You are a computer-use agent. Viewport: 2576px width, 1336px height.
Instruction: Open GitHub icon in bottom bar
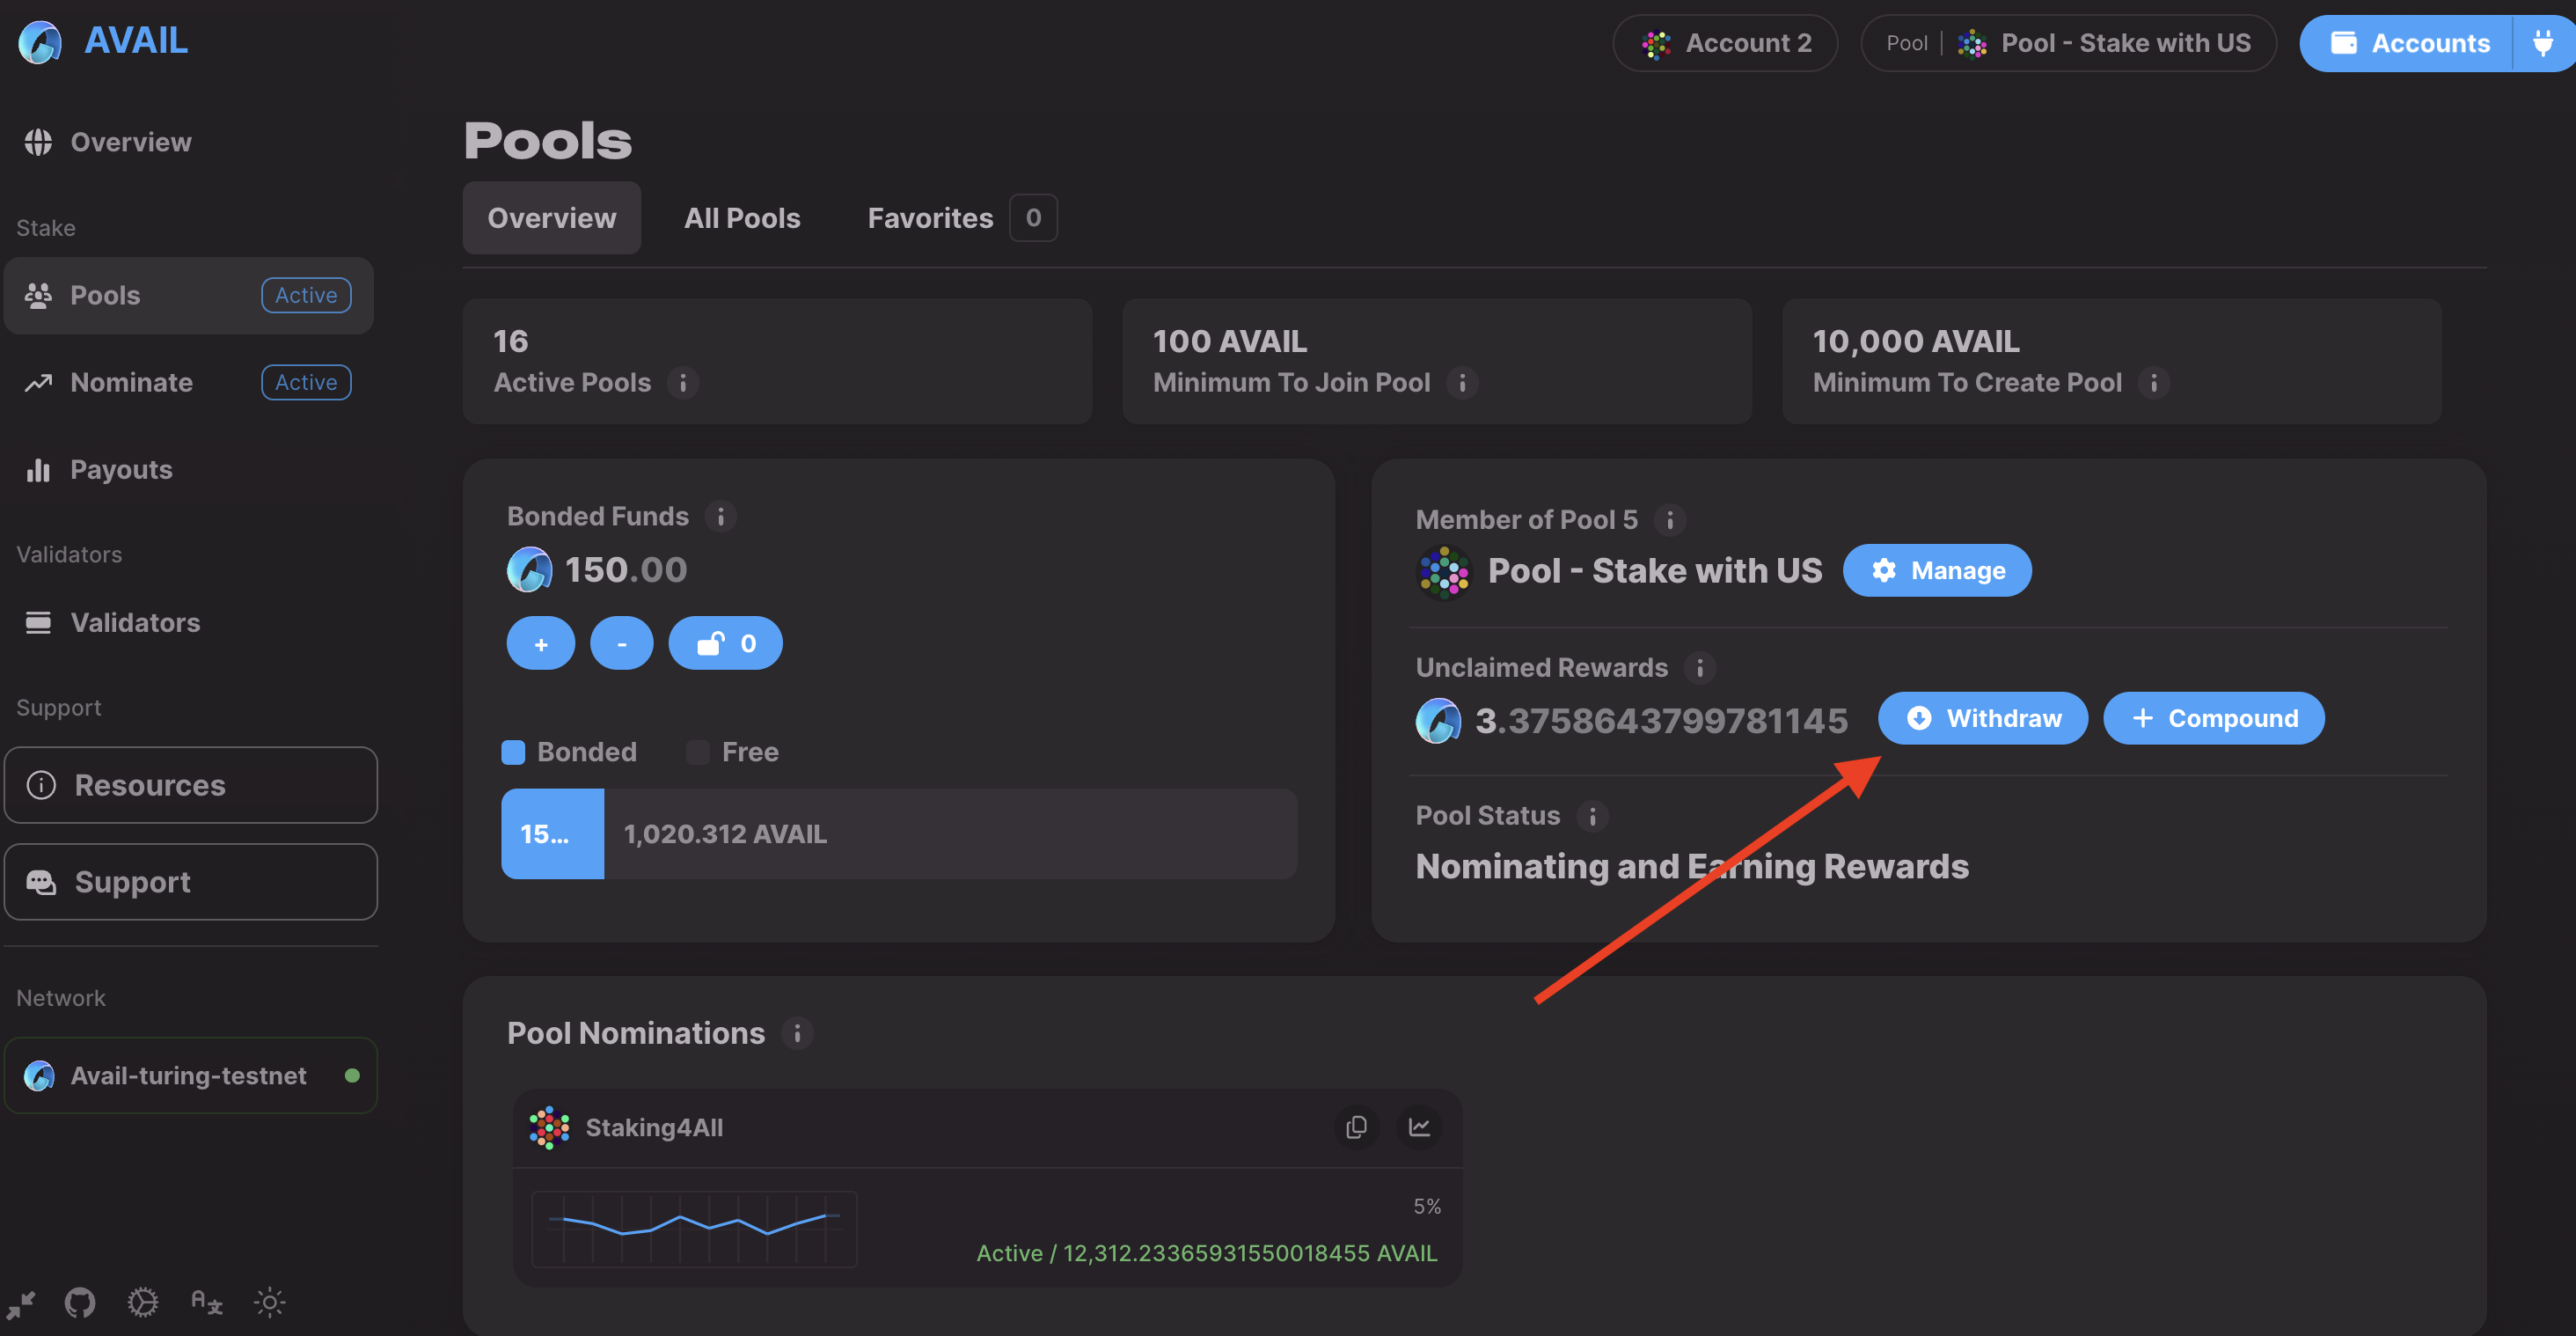point(80,1302)
